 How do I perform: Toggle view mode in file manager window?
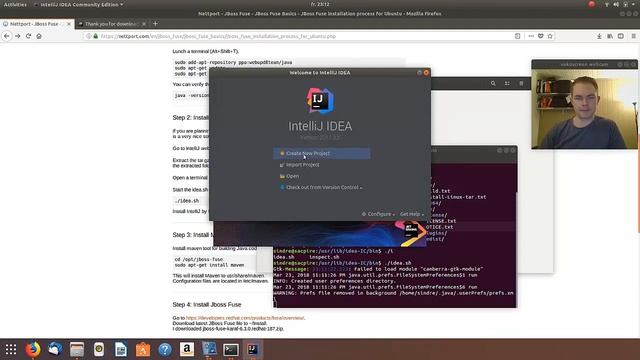tap(507, 83)
